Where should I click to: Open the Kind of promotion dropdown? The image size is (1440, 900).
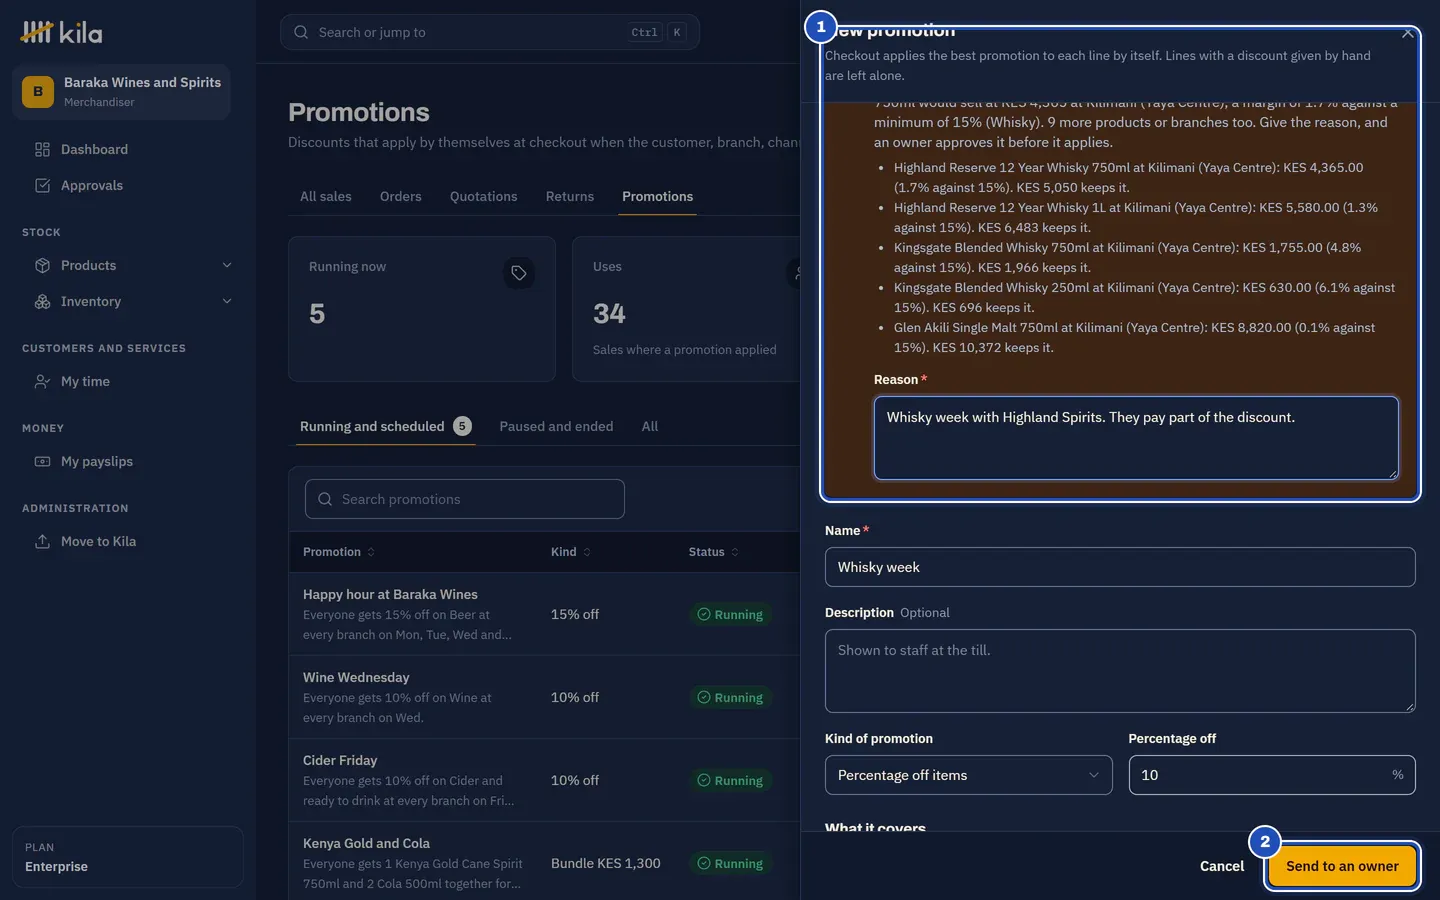pyautogui.click(x=968, y=775)
